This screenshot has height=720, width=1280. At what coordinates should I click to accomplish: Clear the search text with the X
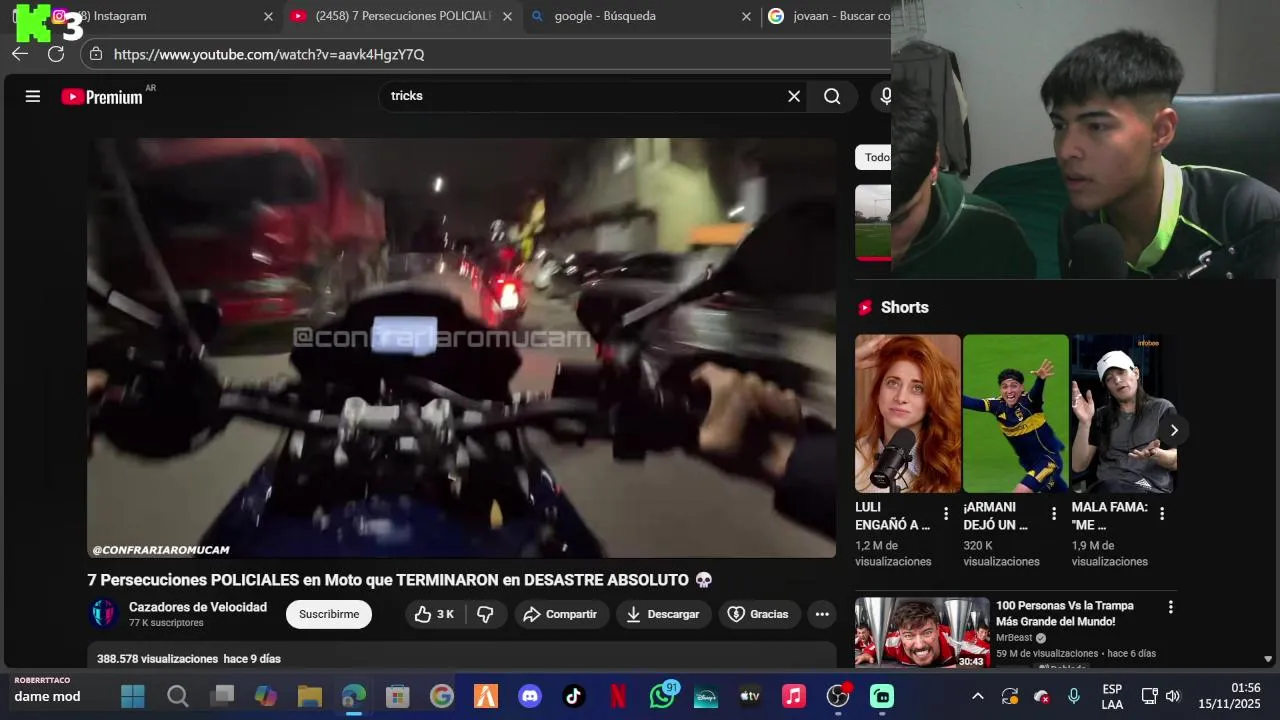794,96
